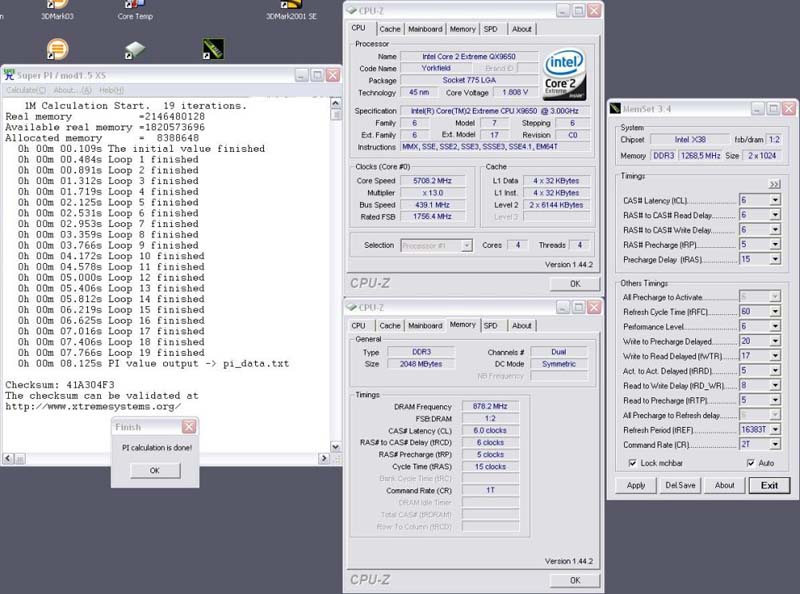Click the DRAM Frequency 878.2 MHz value
Image resolution: width=800 pixels, height=594 pixels.
(x=490, y=406)
